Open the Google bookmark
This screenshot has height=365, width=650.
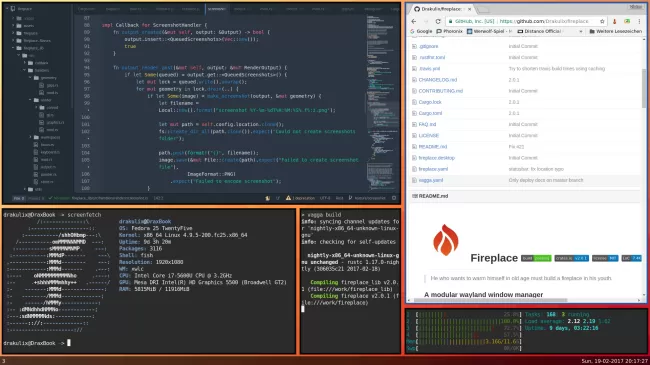click(421, 31)
